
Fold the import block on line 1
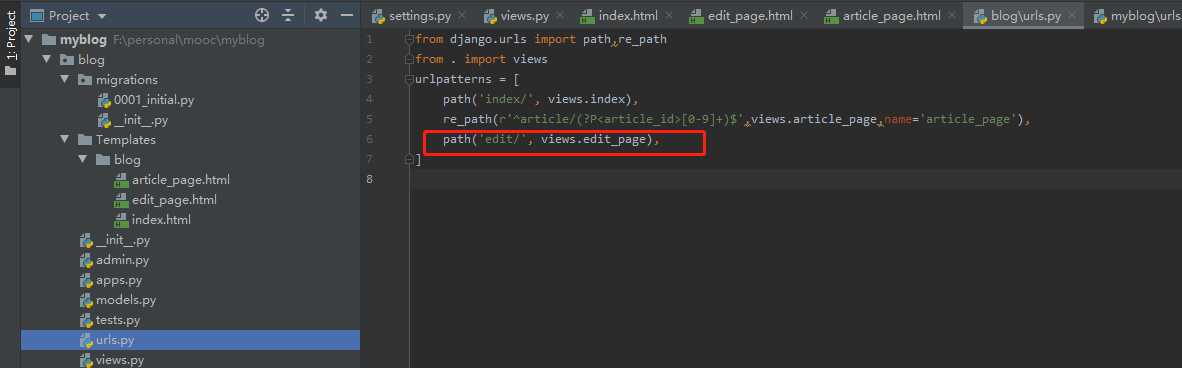click(409, 39)
